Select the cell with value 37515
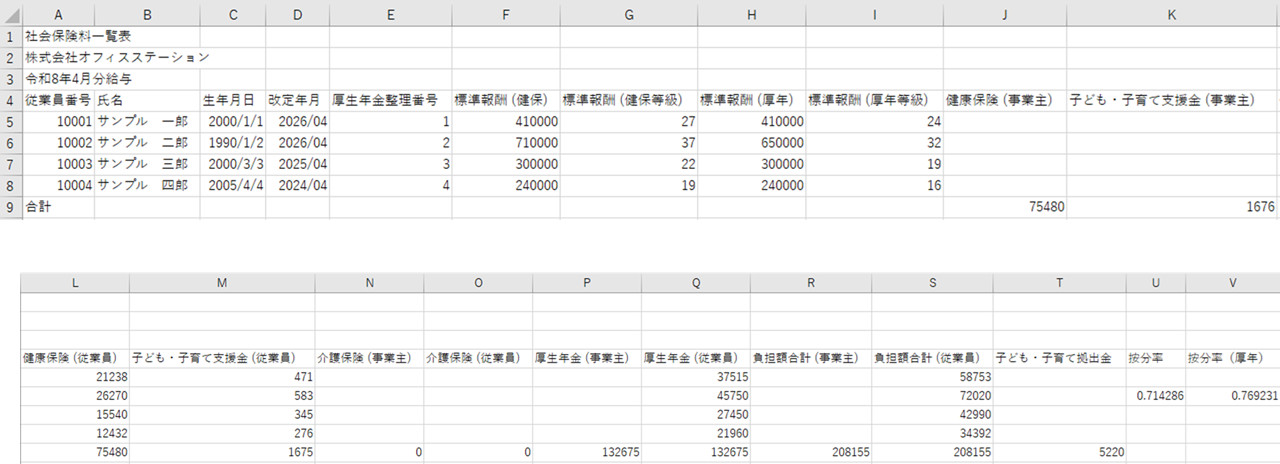Image resolution: width=1280 pixels, height=464 pixels. pyautogui.click(x=696, y=377)
